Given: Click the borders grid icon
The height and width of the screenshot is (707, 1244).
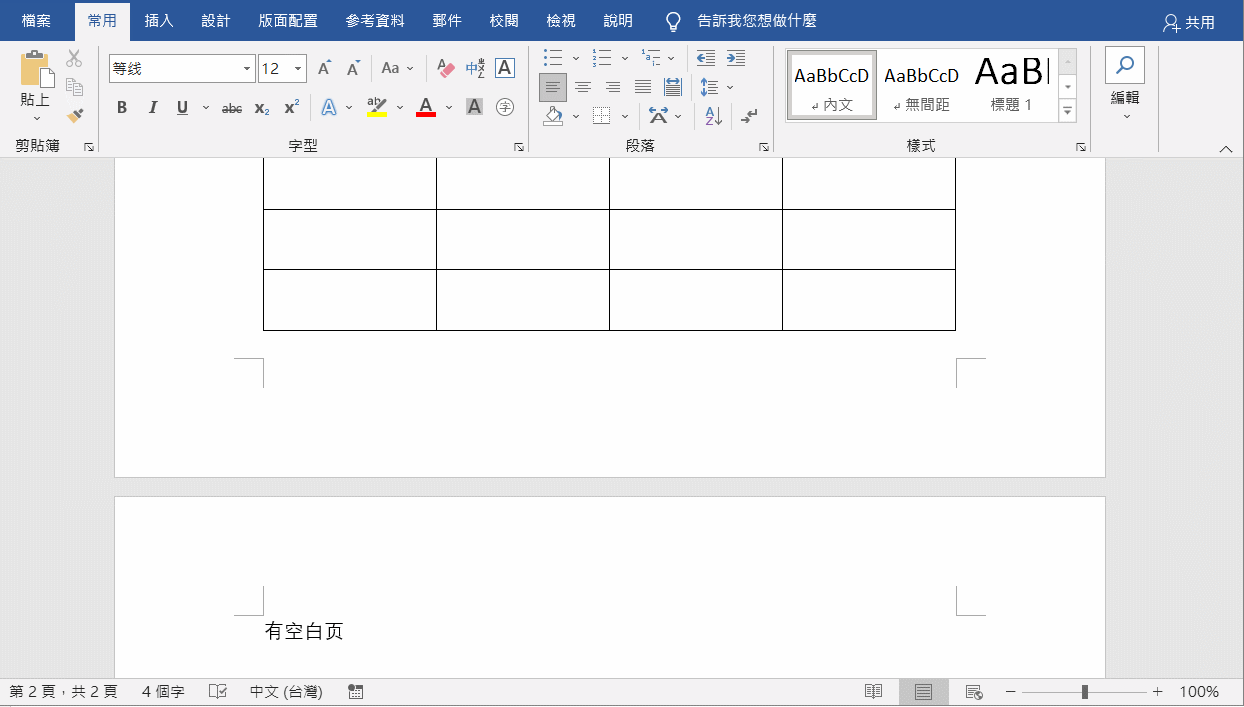Looking at the screenshot, I should pos(601,116).
